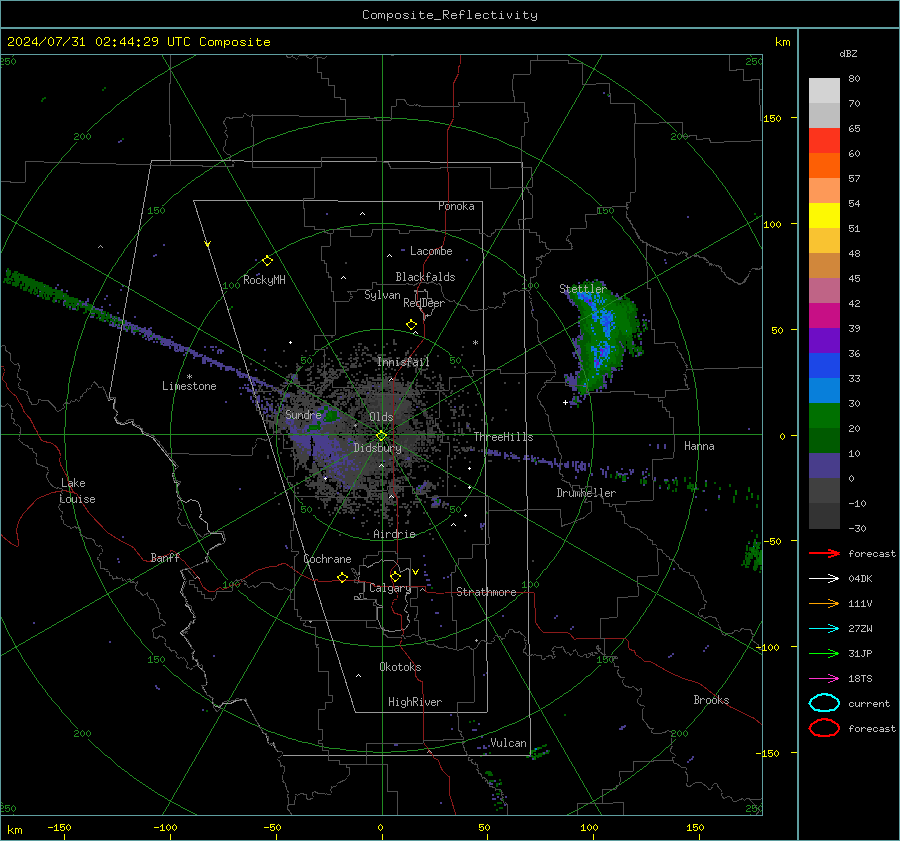Click the Didsbury label

point(377,448)
